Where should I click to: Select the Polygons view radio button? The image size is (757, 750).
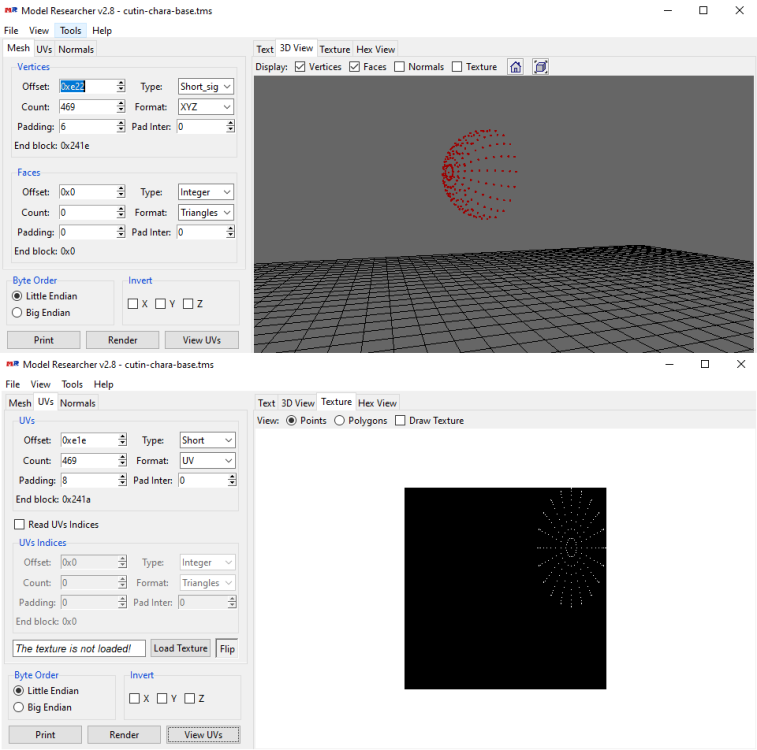339,420
